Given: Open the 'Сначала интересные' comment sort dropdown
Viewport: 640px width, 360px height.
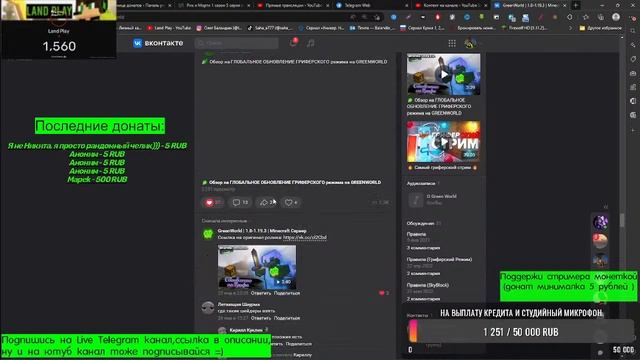Looking at the screenshot, I should [224, 221].
